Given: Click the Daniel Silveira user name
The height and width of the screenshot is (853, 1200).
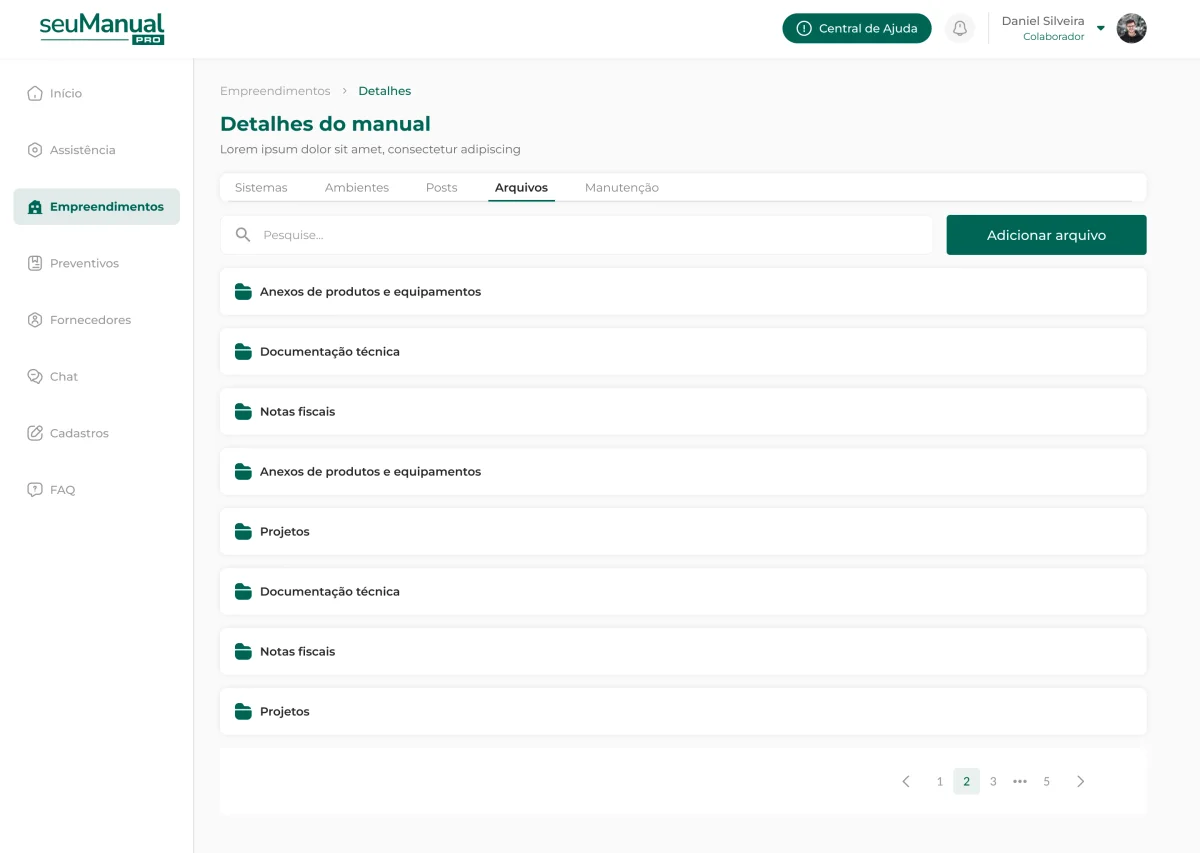Looking at the screenshot, I should [x=1043, y=21].
